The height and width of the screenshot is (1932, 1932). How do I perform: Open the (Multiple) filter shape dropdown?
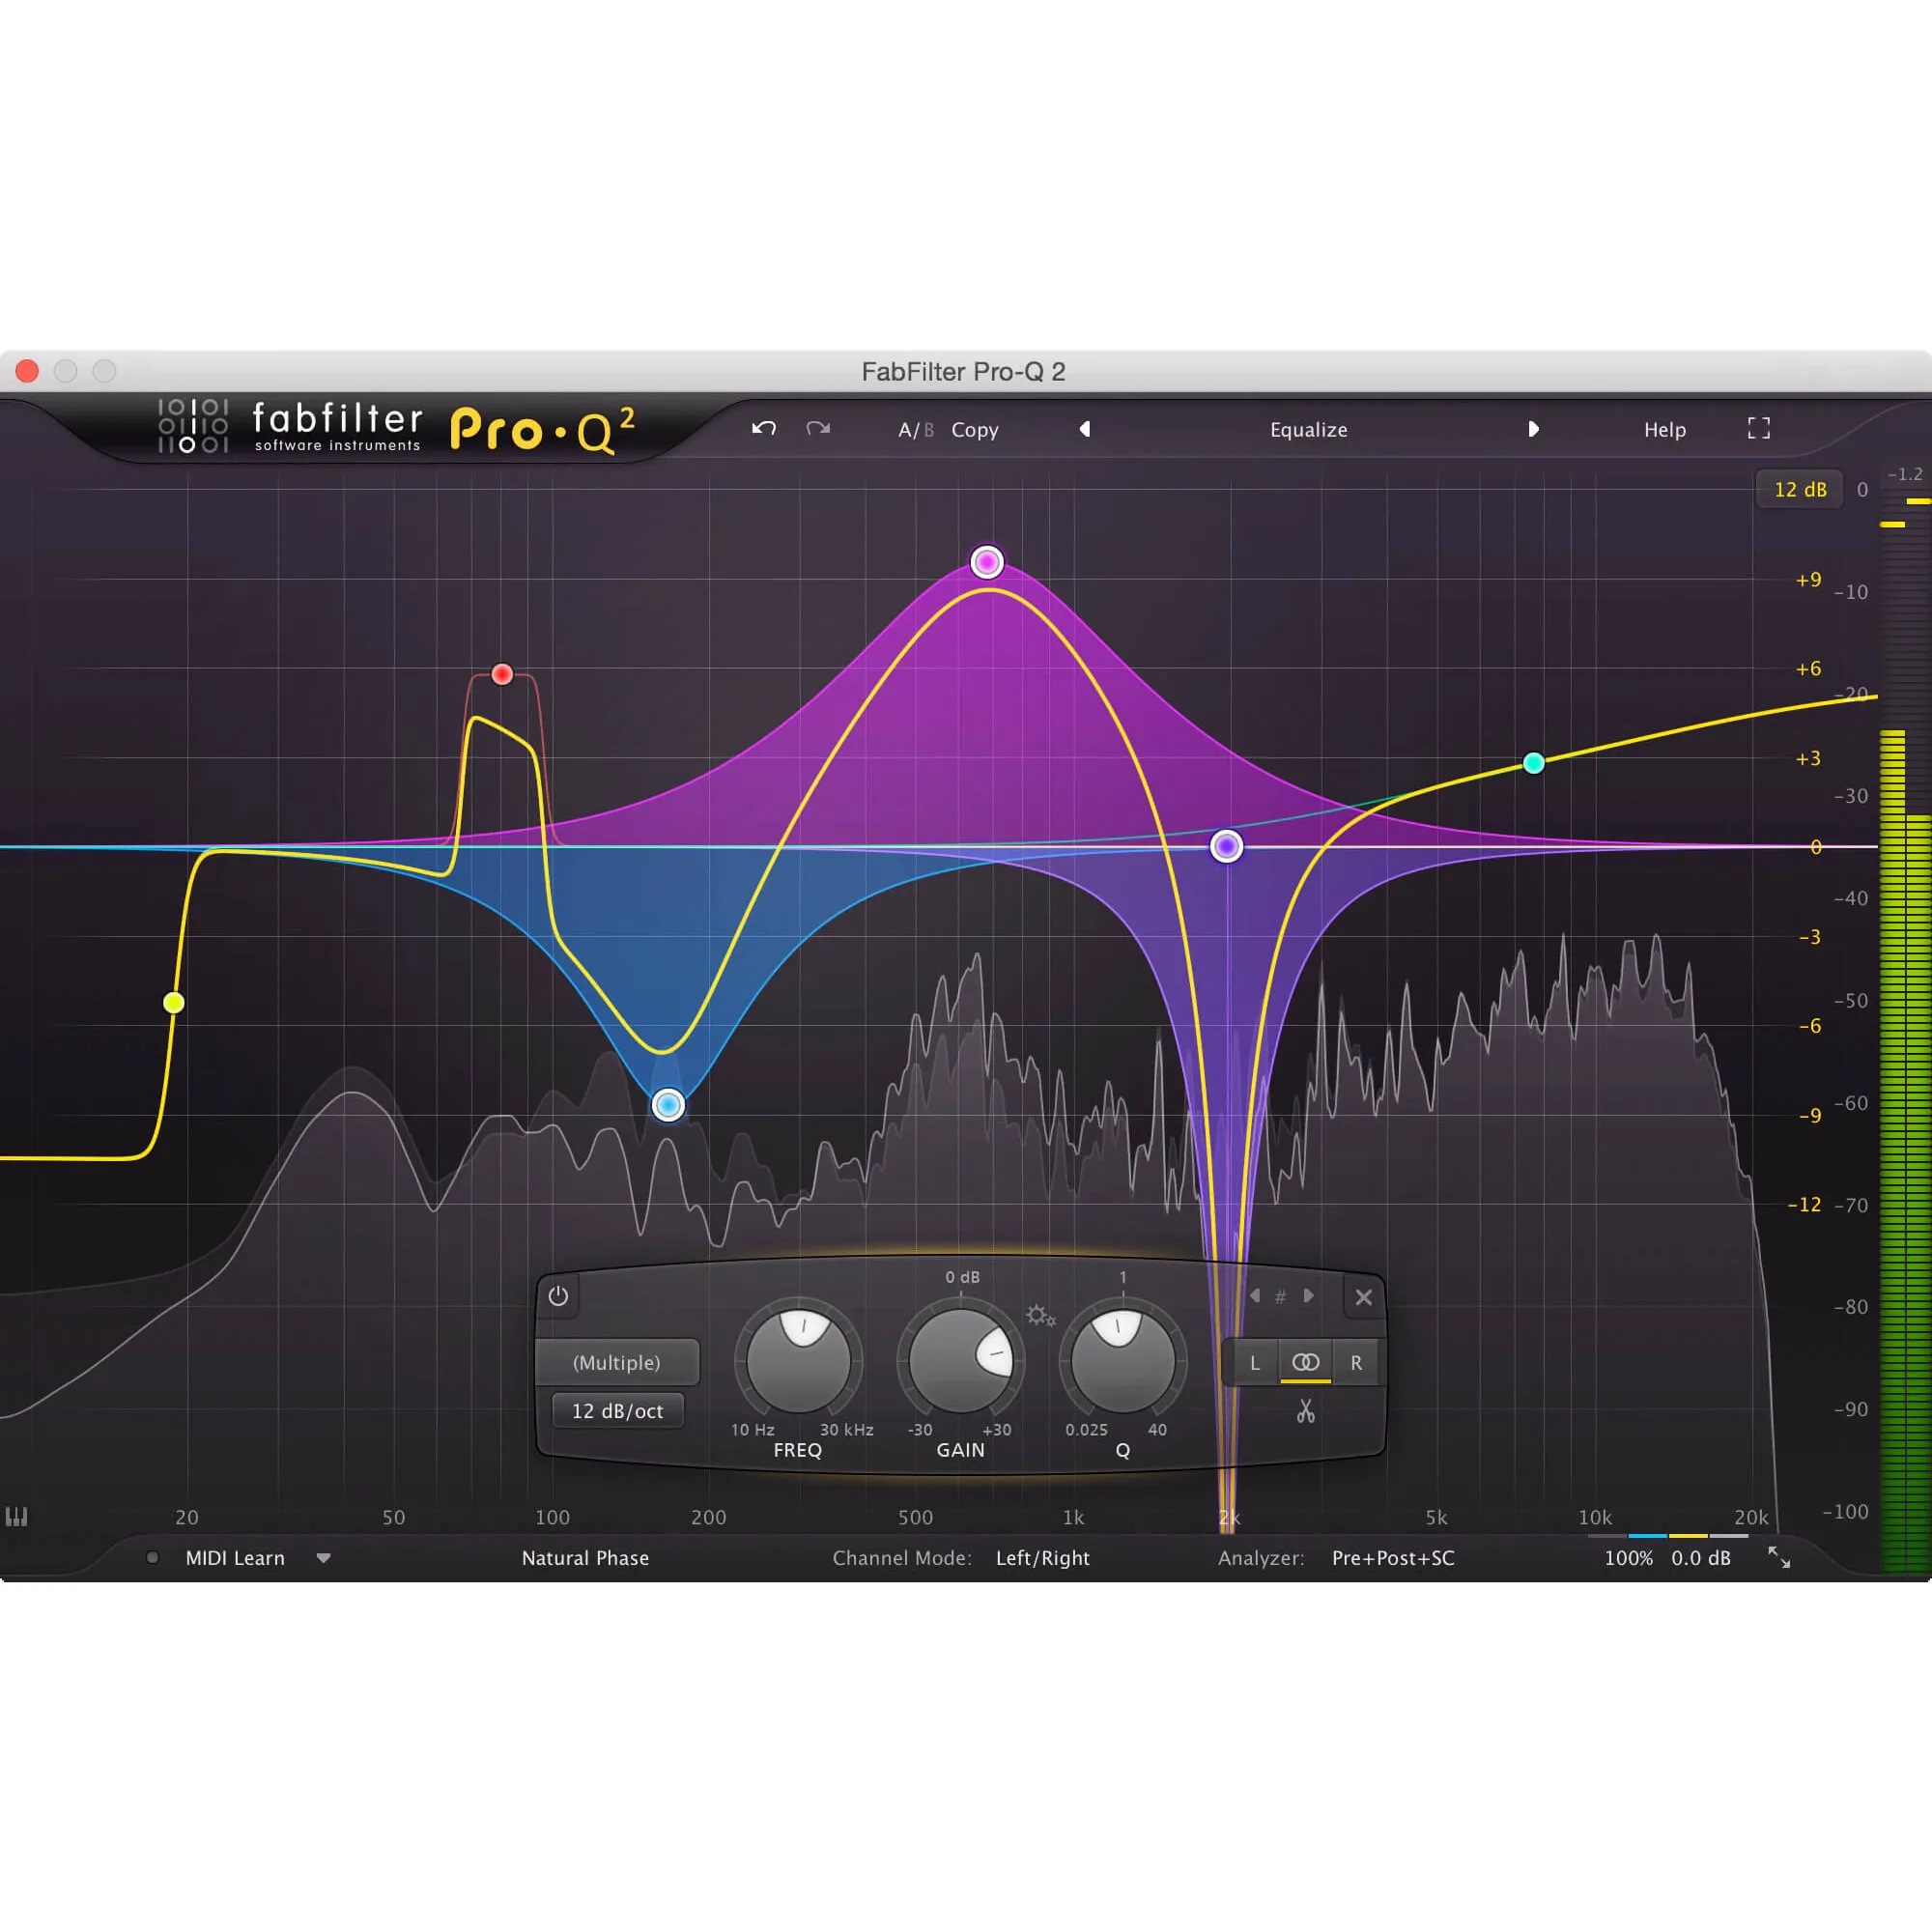pyautogui.click(x=617, y=1362)
